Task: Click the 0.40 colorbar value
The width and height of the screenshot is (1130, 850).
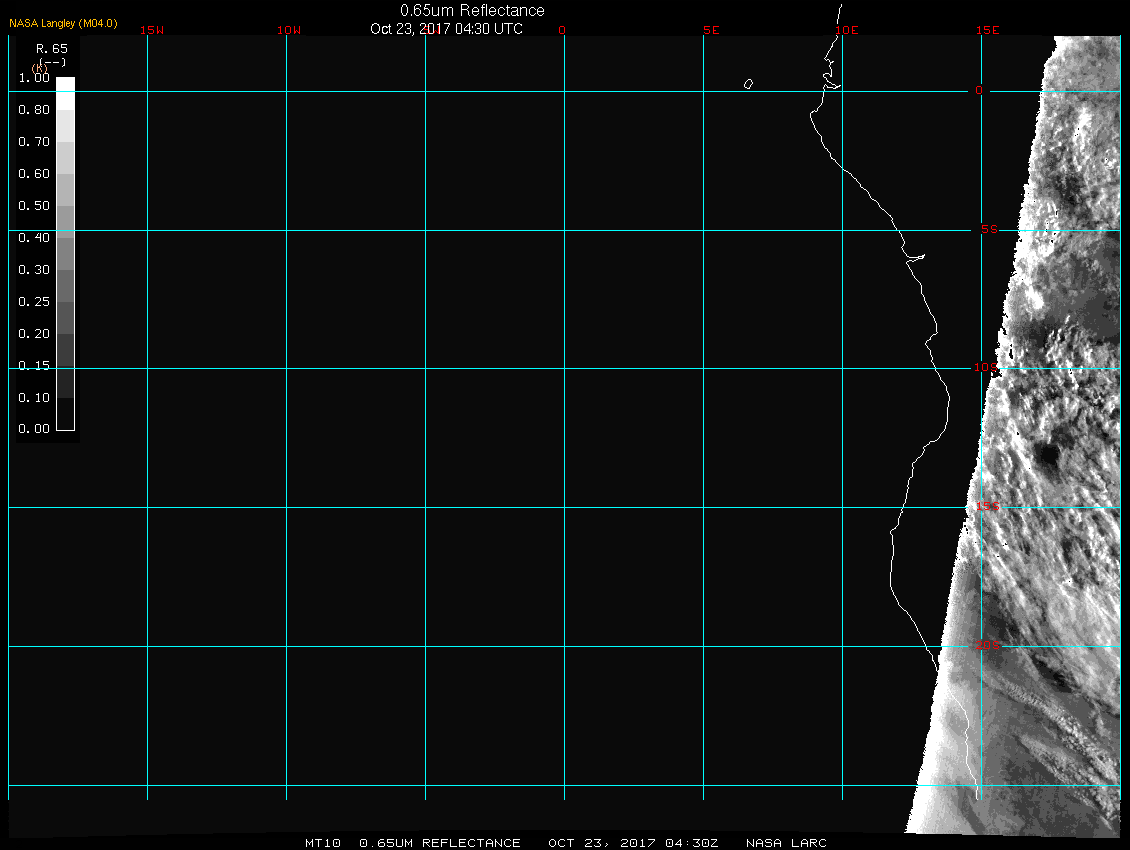Action: (x=34, y=238)
